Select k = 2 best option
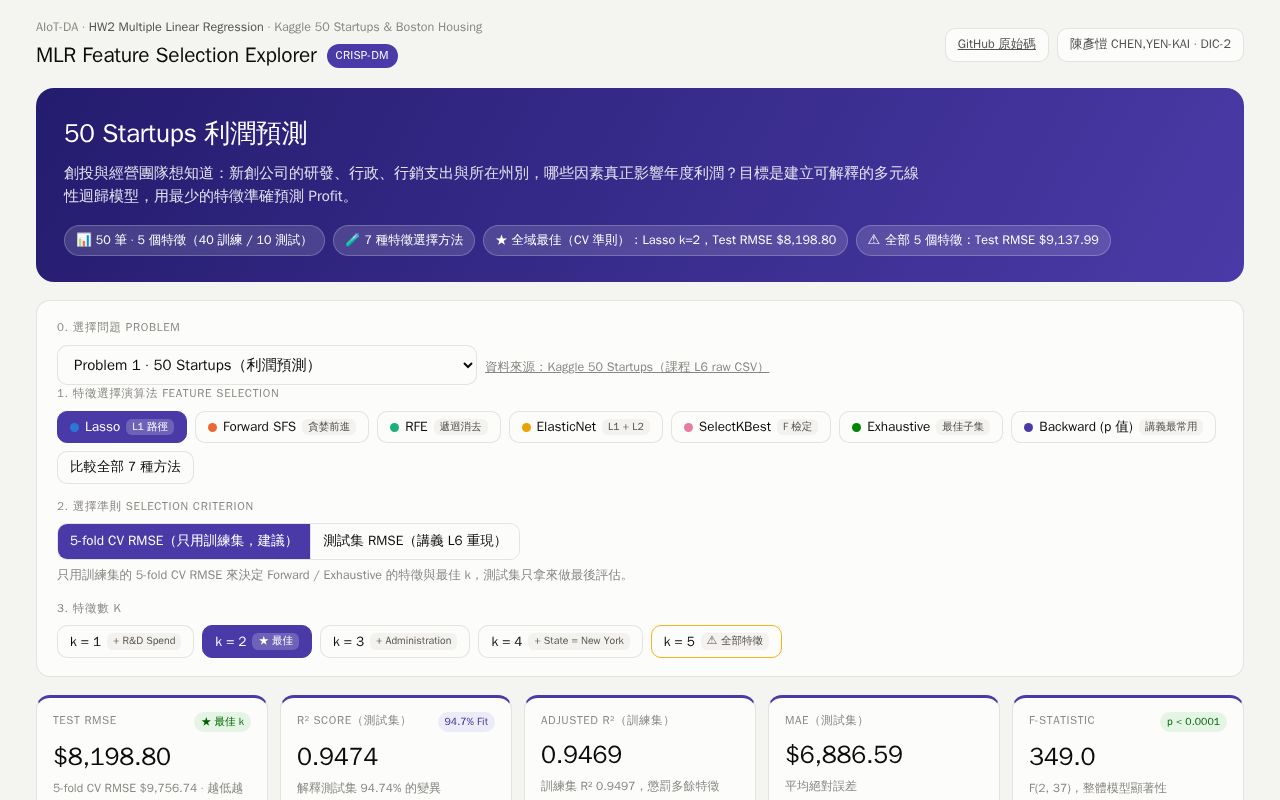The height and width of the screenshot is (800, 1280). tap(257, 641)
